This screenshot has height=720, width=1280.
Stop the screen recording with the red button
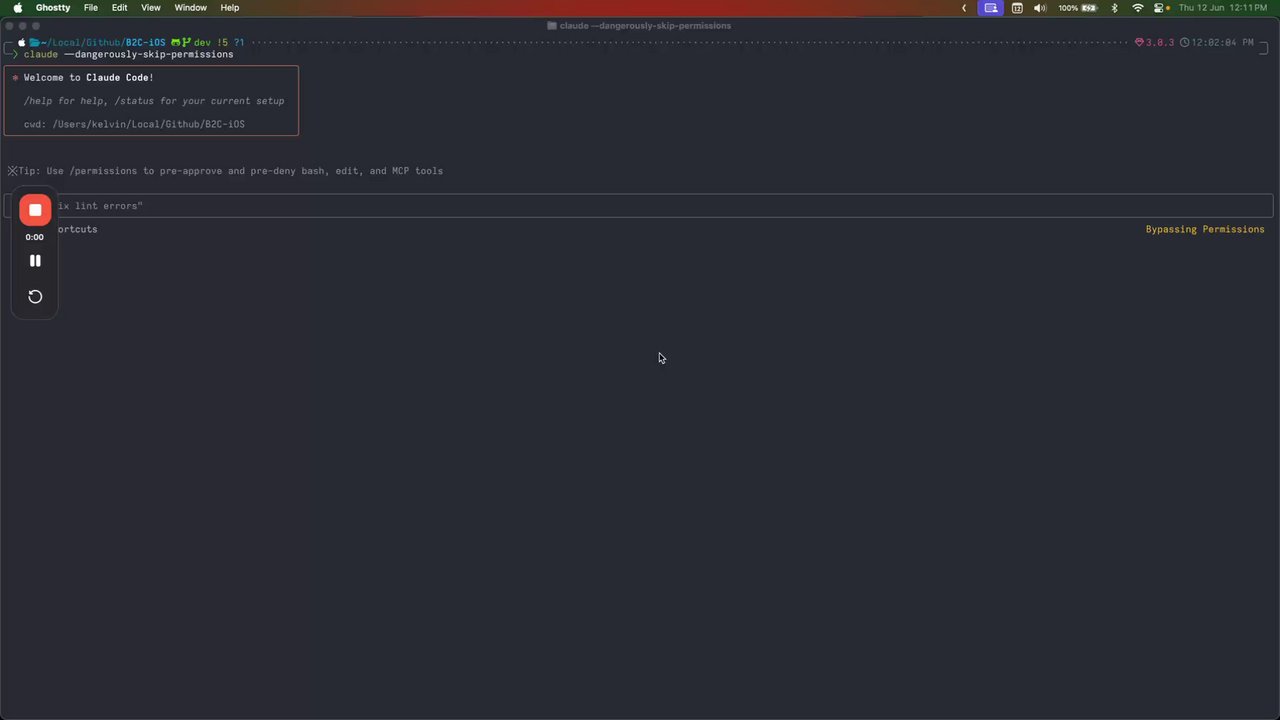click(x=35, y=210)
